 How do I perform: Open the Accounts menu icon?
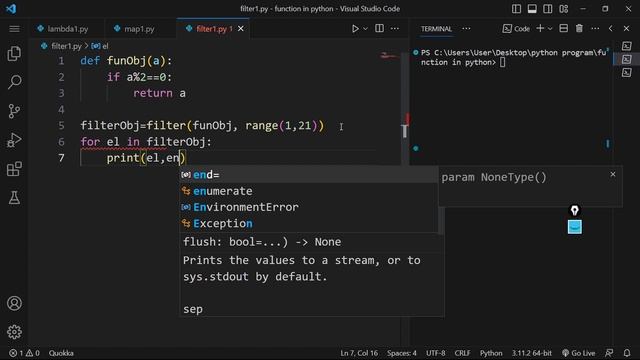tap(14, 303)
